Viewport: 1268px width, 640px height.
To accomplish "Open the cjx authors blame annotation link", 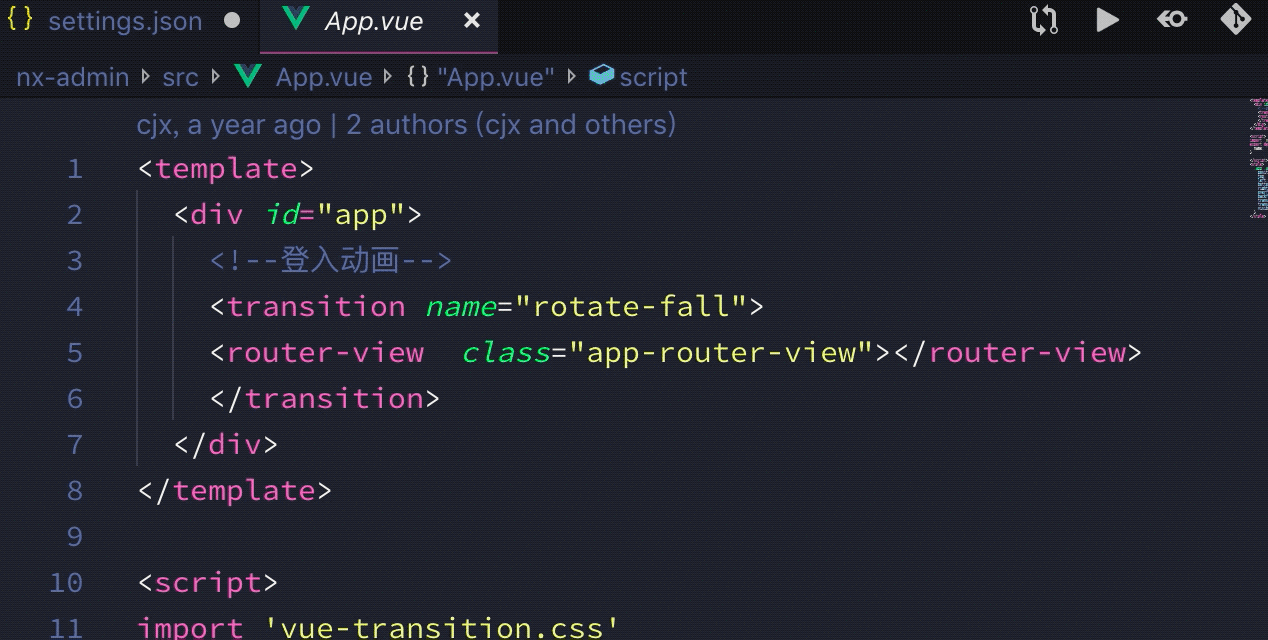I will [406, 124].
